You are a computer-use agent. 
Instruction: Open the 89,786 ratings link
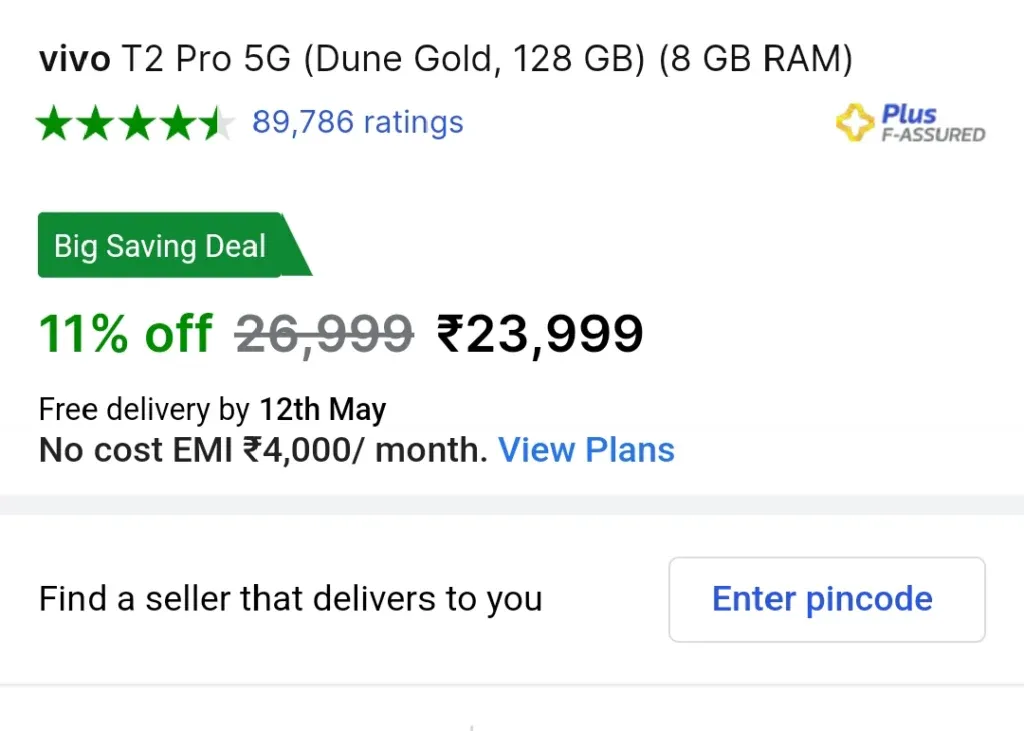click(x=357, y=122)
